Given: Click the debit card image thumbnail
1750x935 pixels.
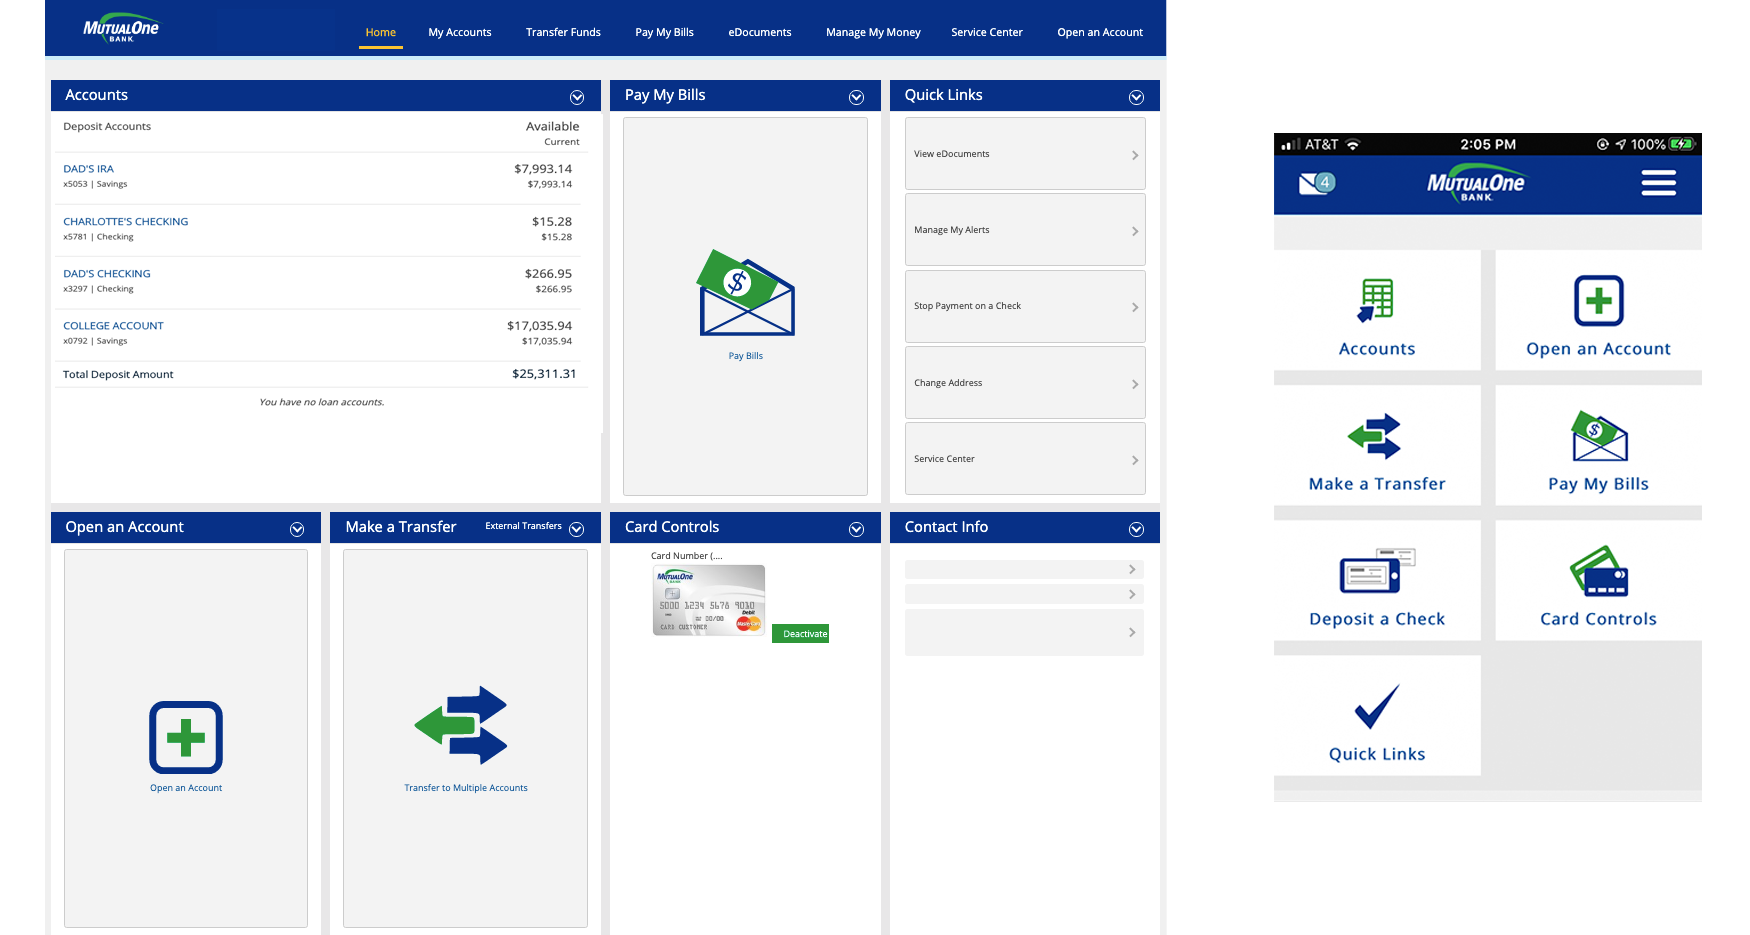Looking at the screenshot, I should click(708, 600).
